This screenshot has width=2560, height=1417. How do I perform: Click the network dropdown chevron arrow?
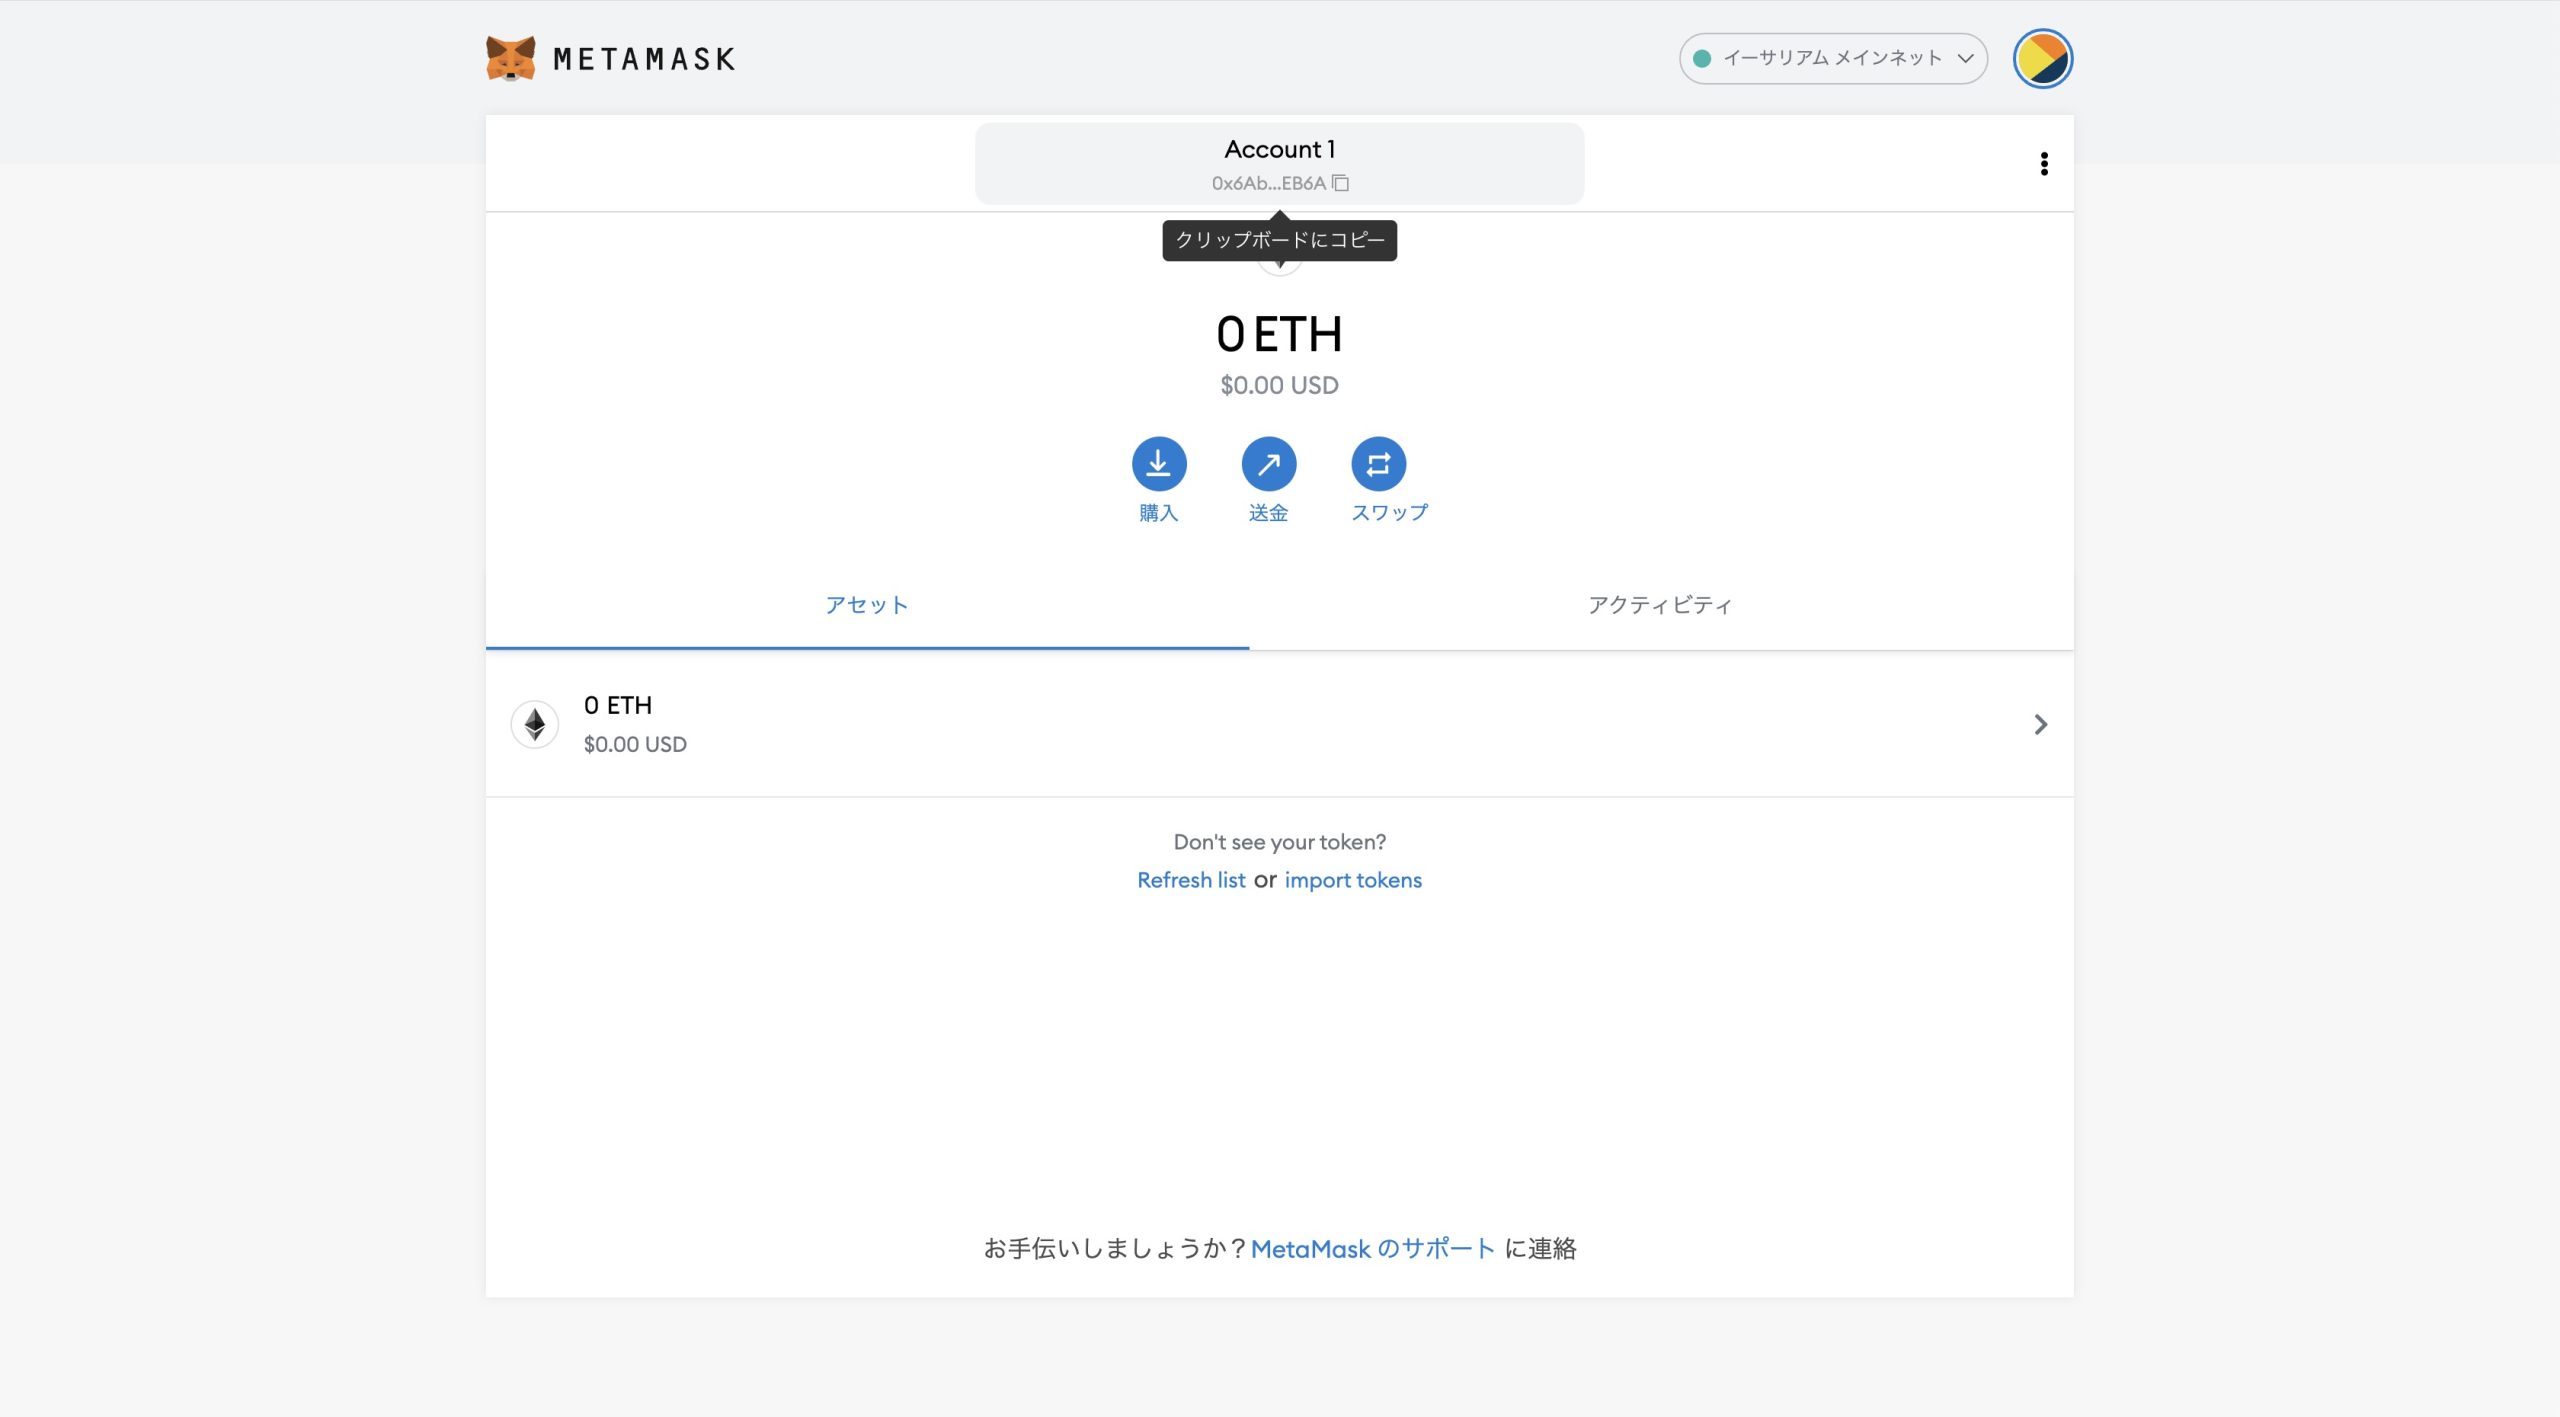pyautogui.click(x=1965, y=58)
